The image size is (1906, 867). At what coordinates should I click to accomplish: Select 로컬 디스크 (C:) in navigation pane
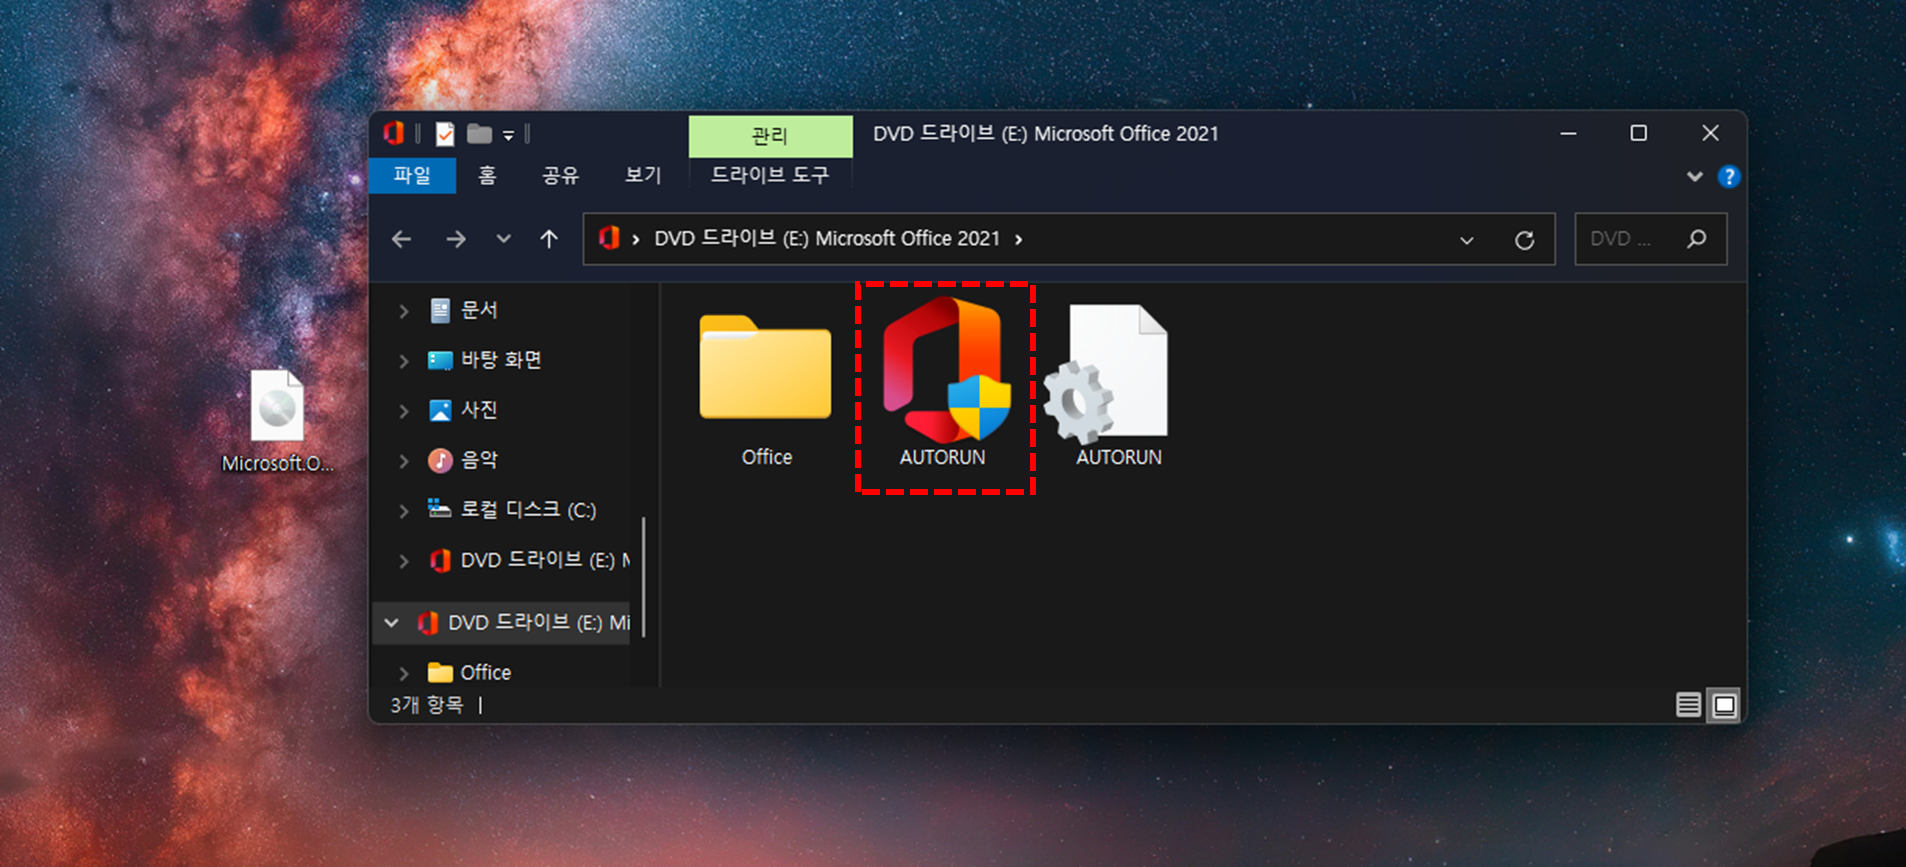click(x=512, y=510)
